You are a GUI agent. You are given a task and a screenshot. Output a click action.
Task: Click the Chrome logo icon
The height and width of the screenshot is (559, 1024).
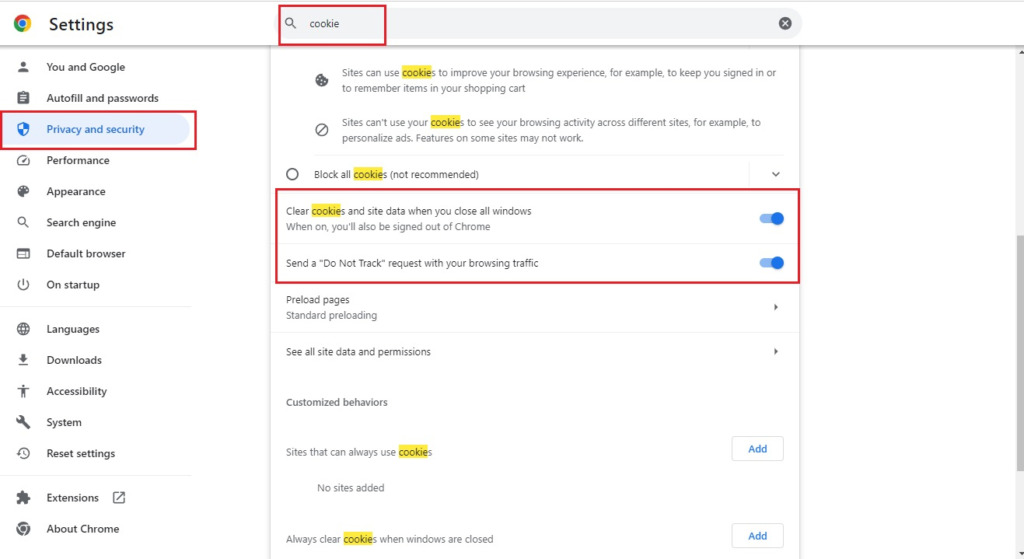coord(22,24)
